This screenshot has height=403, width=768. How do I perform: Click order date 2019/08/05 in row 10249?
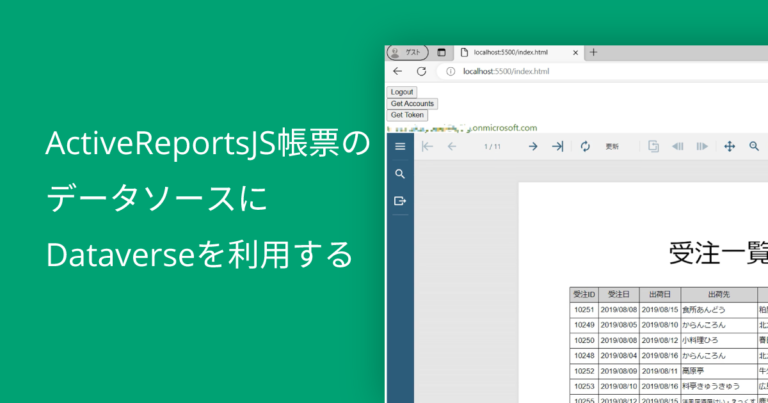tap(619, 325)
